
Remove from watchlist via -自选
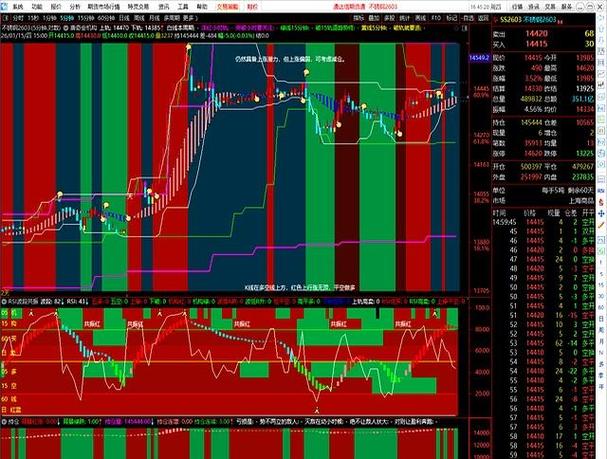click(x=468, y=18)
